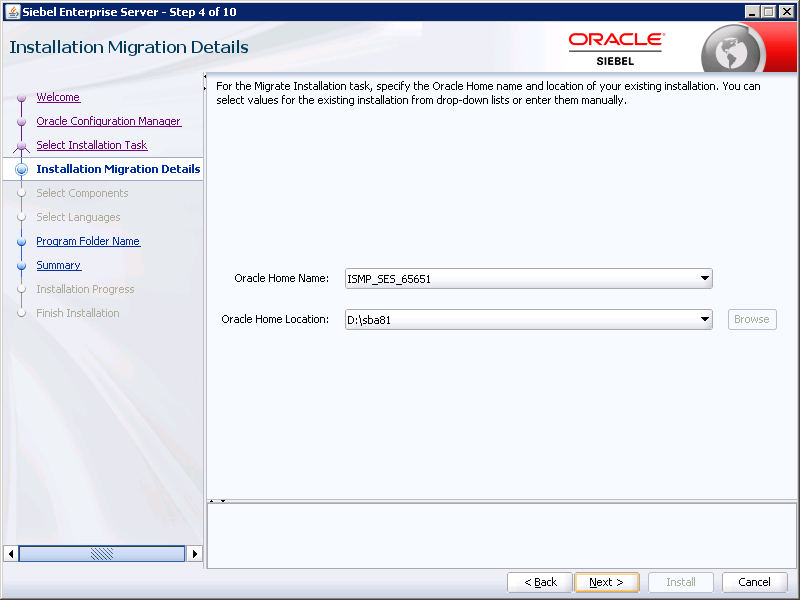
Task: Click the Welcome step bullet icon
Action: click(x=21, y=97)
